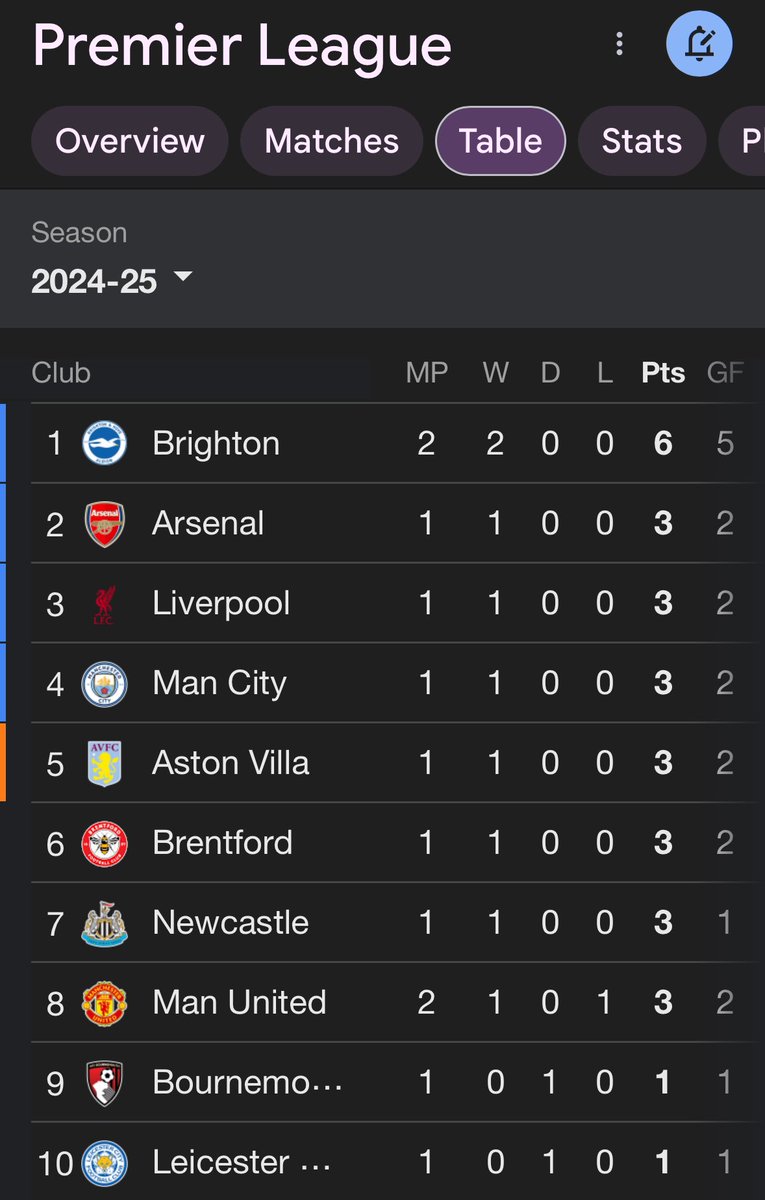Tap the Arsenal club crest
This screenshot has height=1200, width=765.
pyautogui.click(x=104, y=524)
